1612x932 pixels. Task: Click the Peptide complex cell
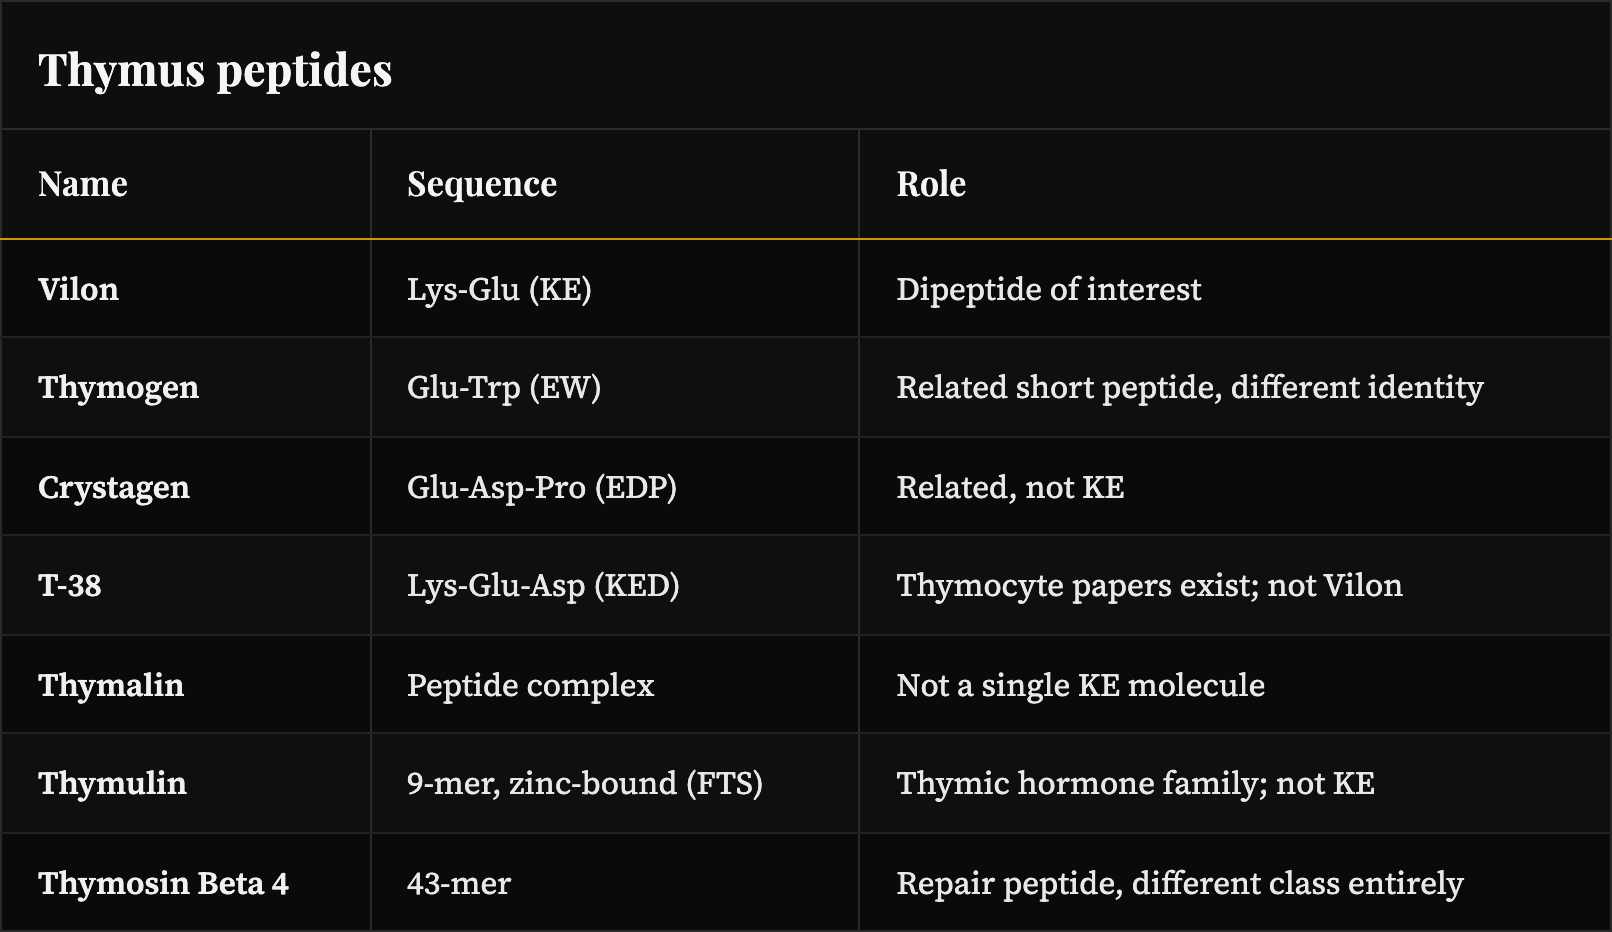[615, 685]
